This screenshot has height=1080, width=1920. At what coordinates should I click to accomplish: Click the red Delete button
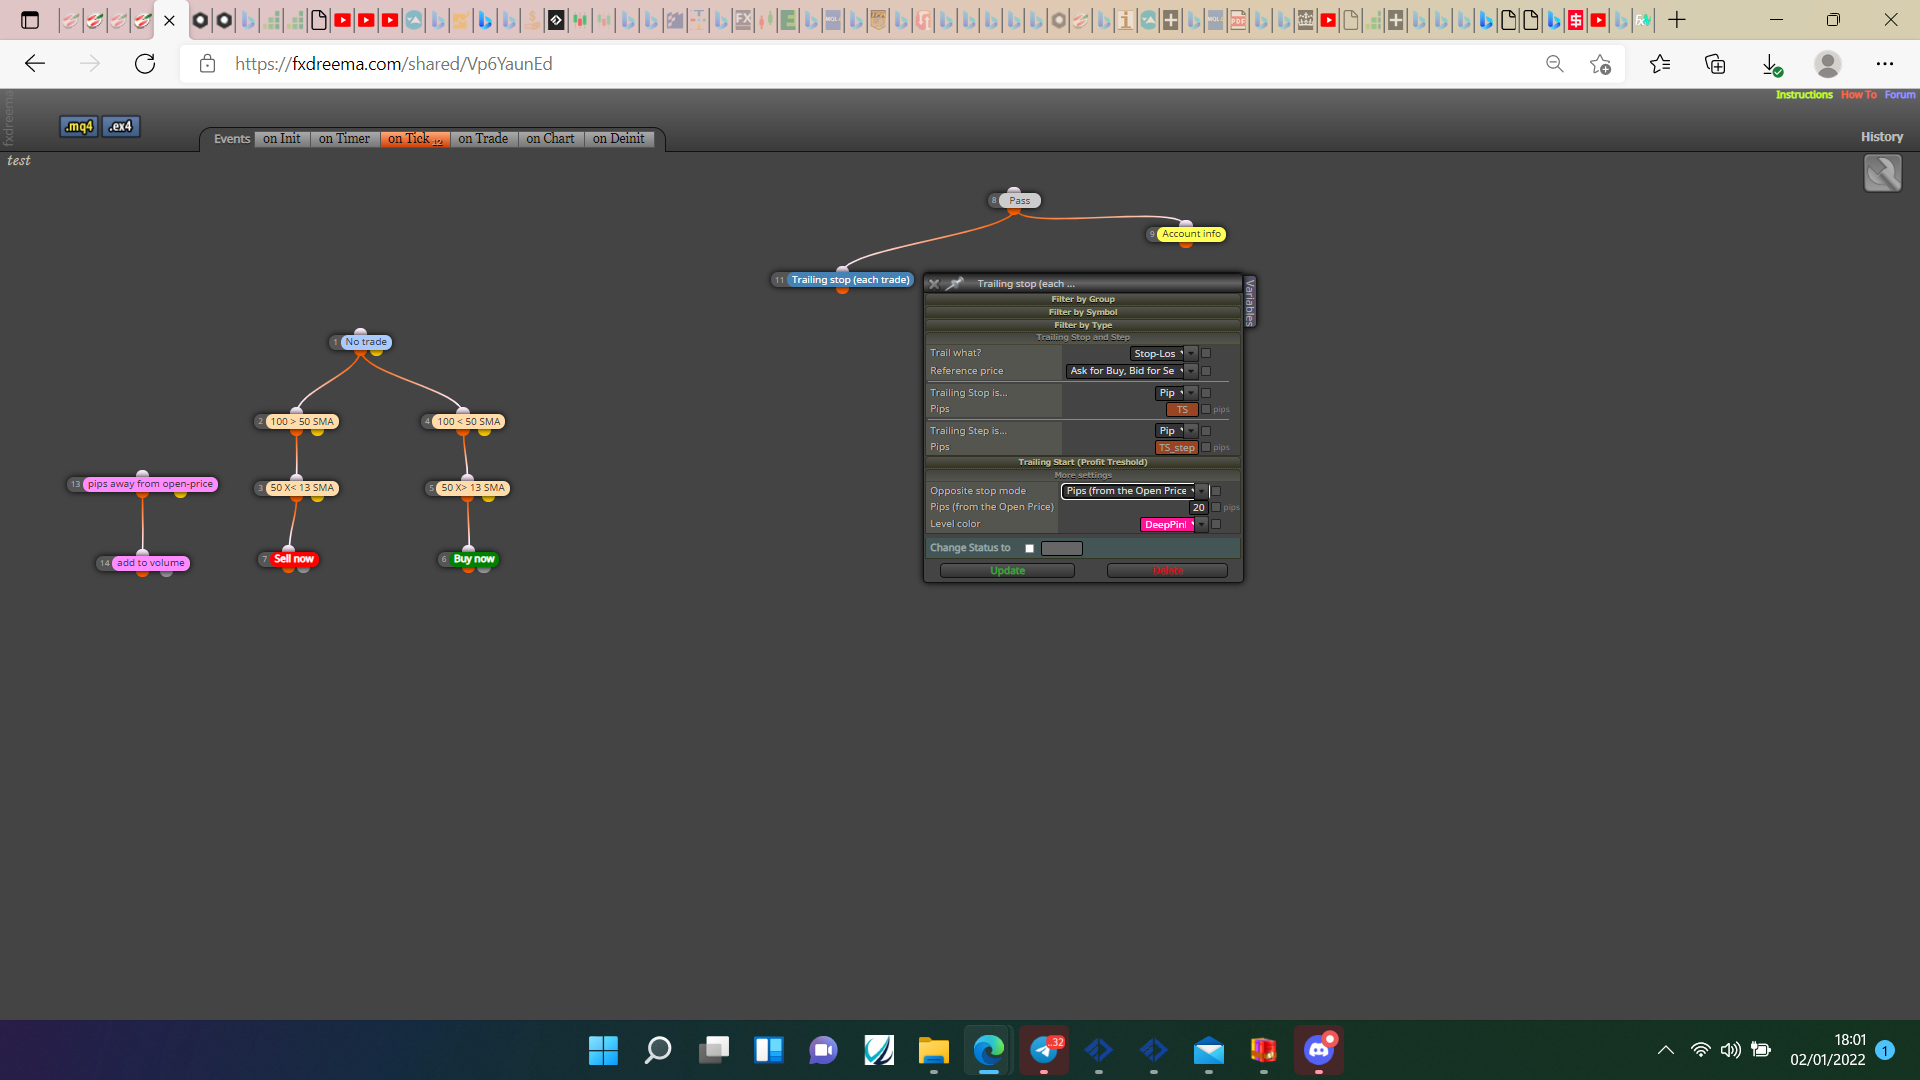[1167, 571]
